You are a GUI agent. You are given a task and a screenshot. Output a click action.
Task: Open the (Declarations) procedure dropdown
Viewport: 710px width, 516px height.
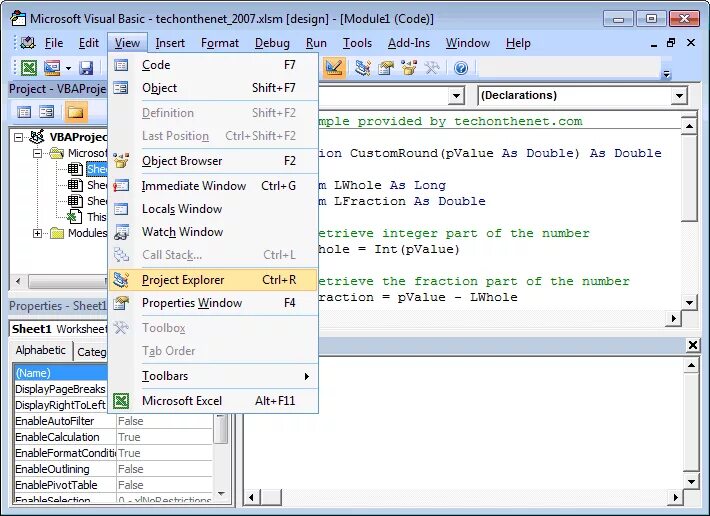coord(679,96)
